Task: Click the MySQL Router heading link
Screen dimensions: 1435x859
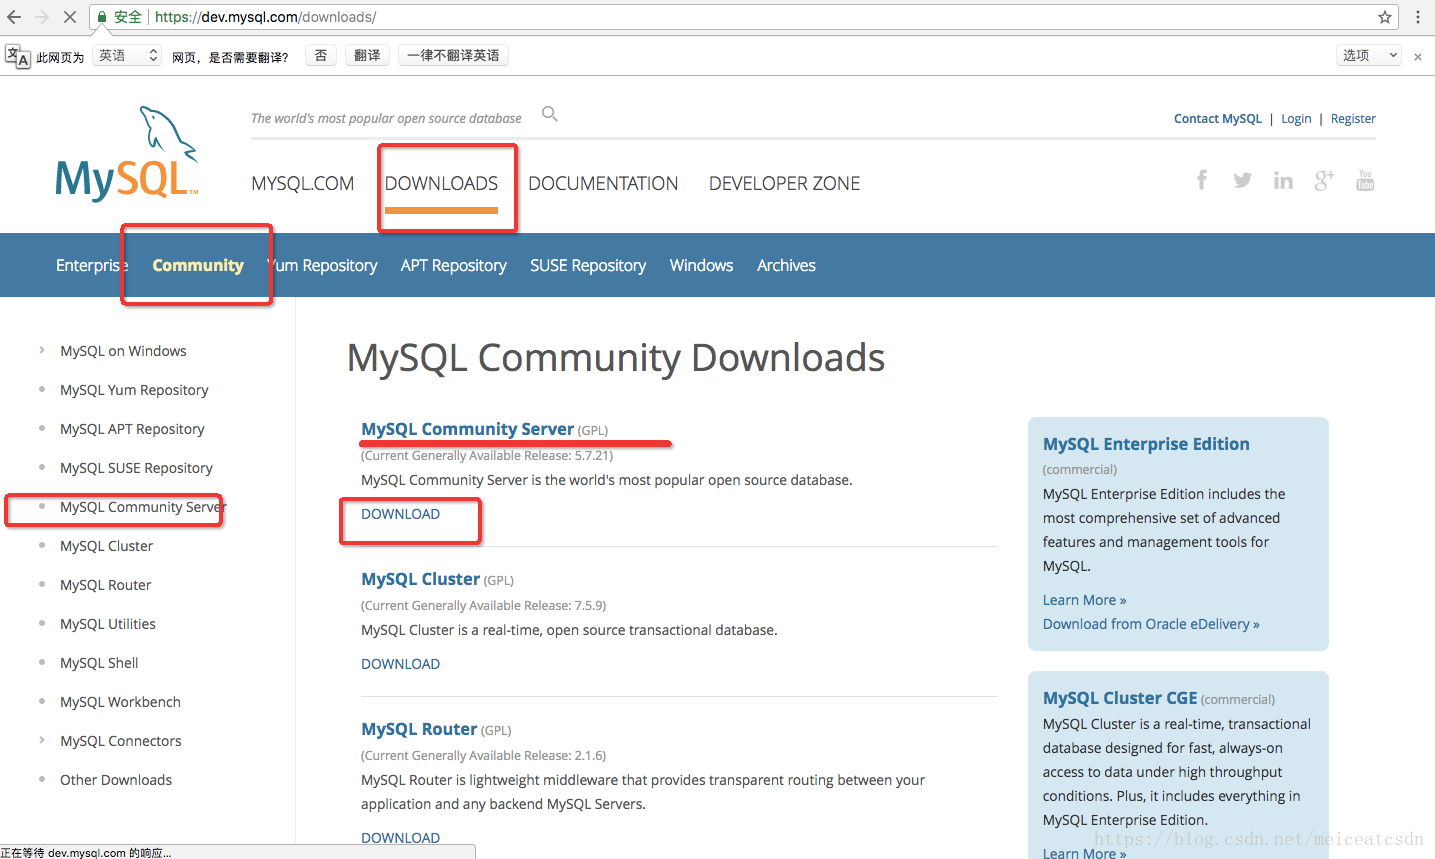Action: pyautogui.click(x=419, y=729)
